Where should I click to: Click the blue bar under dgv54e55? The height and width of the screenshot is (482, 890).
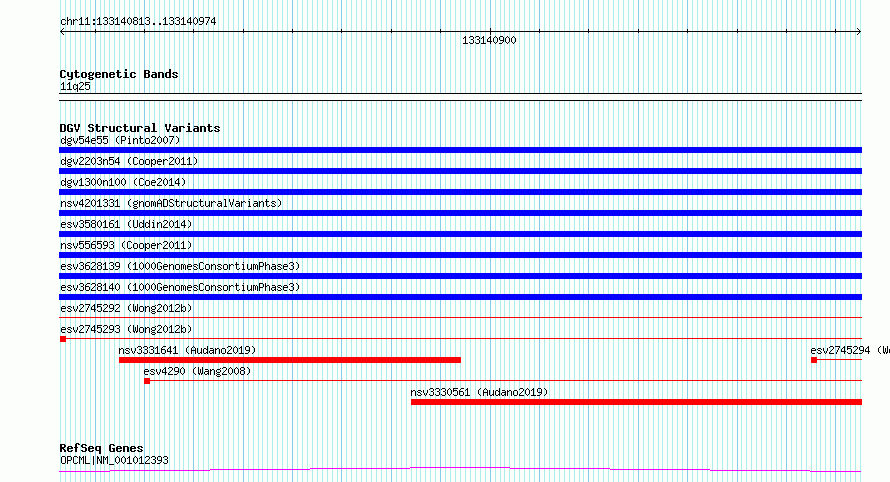coord(460,150)
